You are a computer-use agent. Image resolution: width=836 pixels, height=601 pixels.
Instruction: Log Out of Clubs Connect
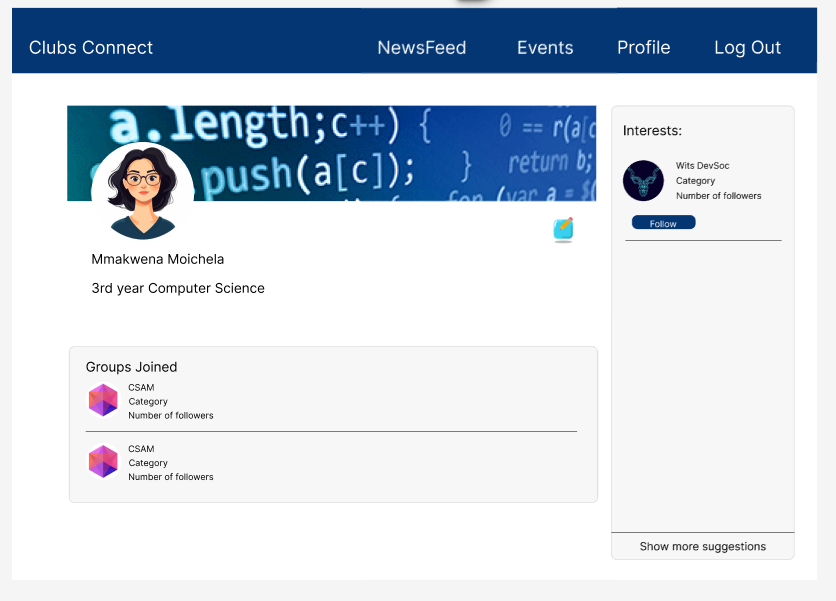(747, 47)
